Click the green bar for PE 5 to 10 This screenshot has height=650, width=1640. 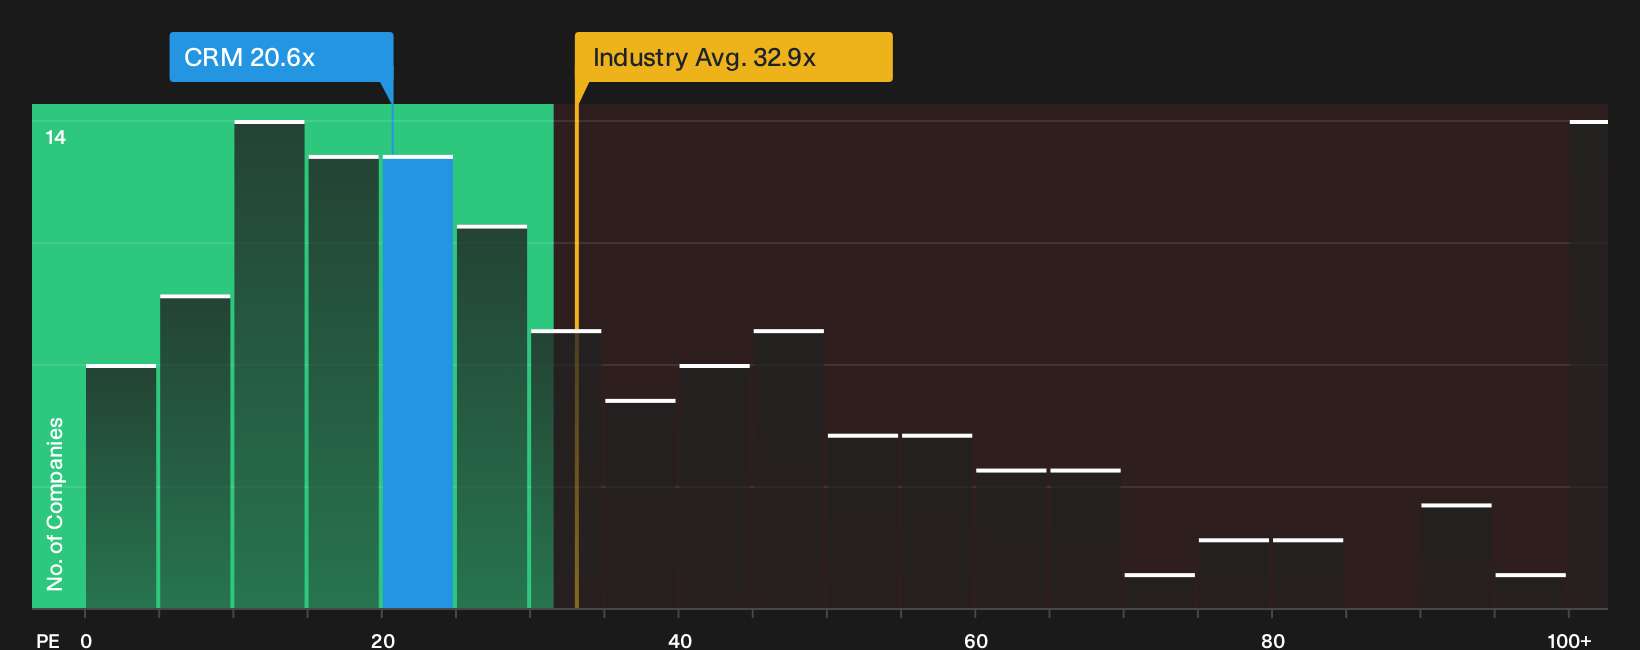pos(195,452)
